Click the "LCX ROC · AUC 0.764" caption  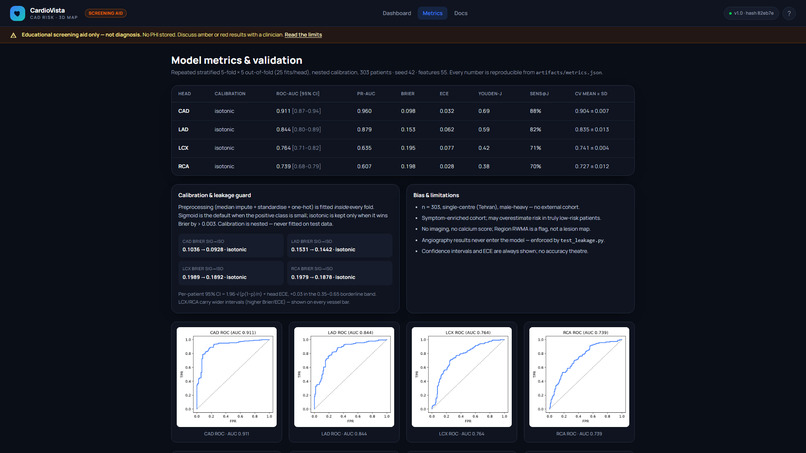click(x=462, y=434)
